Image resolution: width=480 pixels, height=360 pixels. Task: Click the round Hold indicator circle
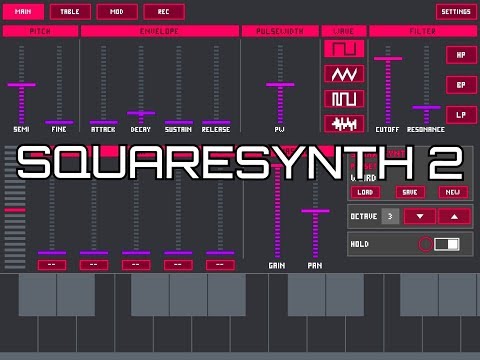click(x=425, y=244)
